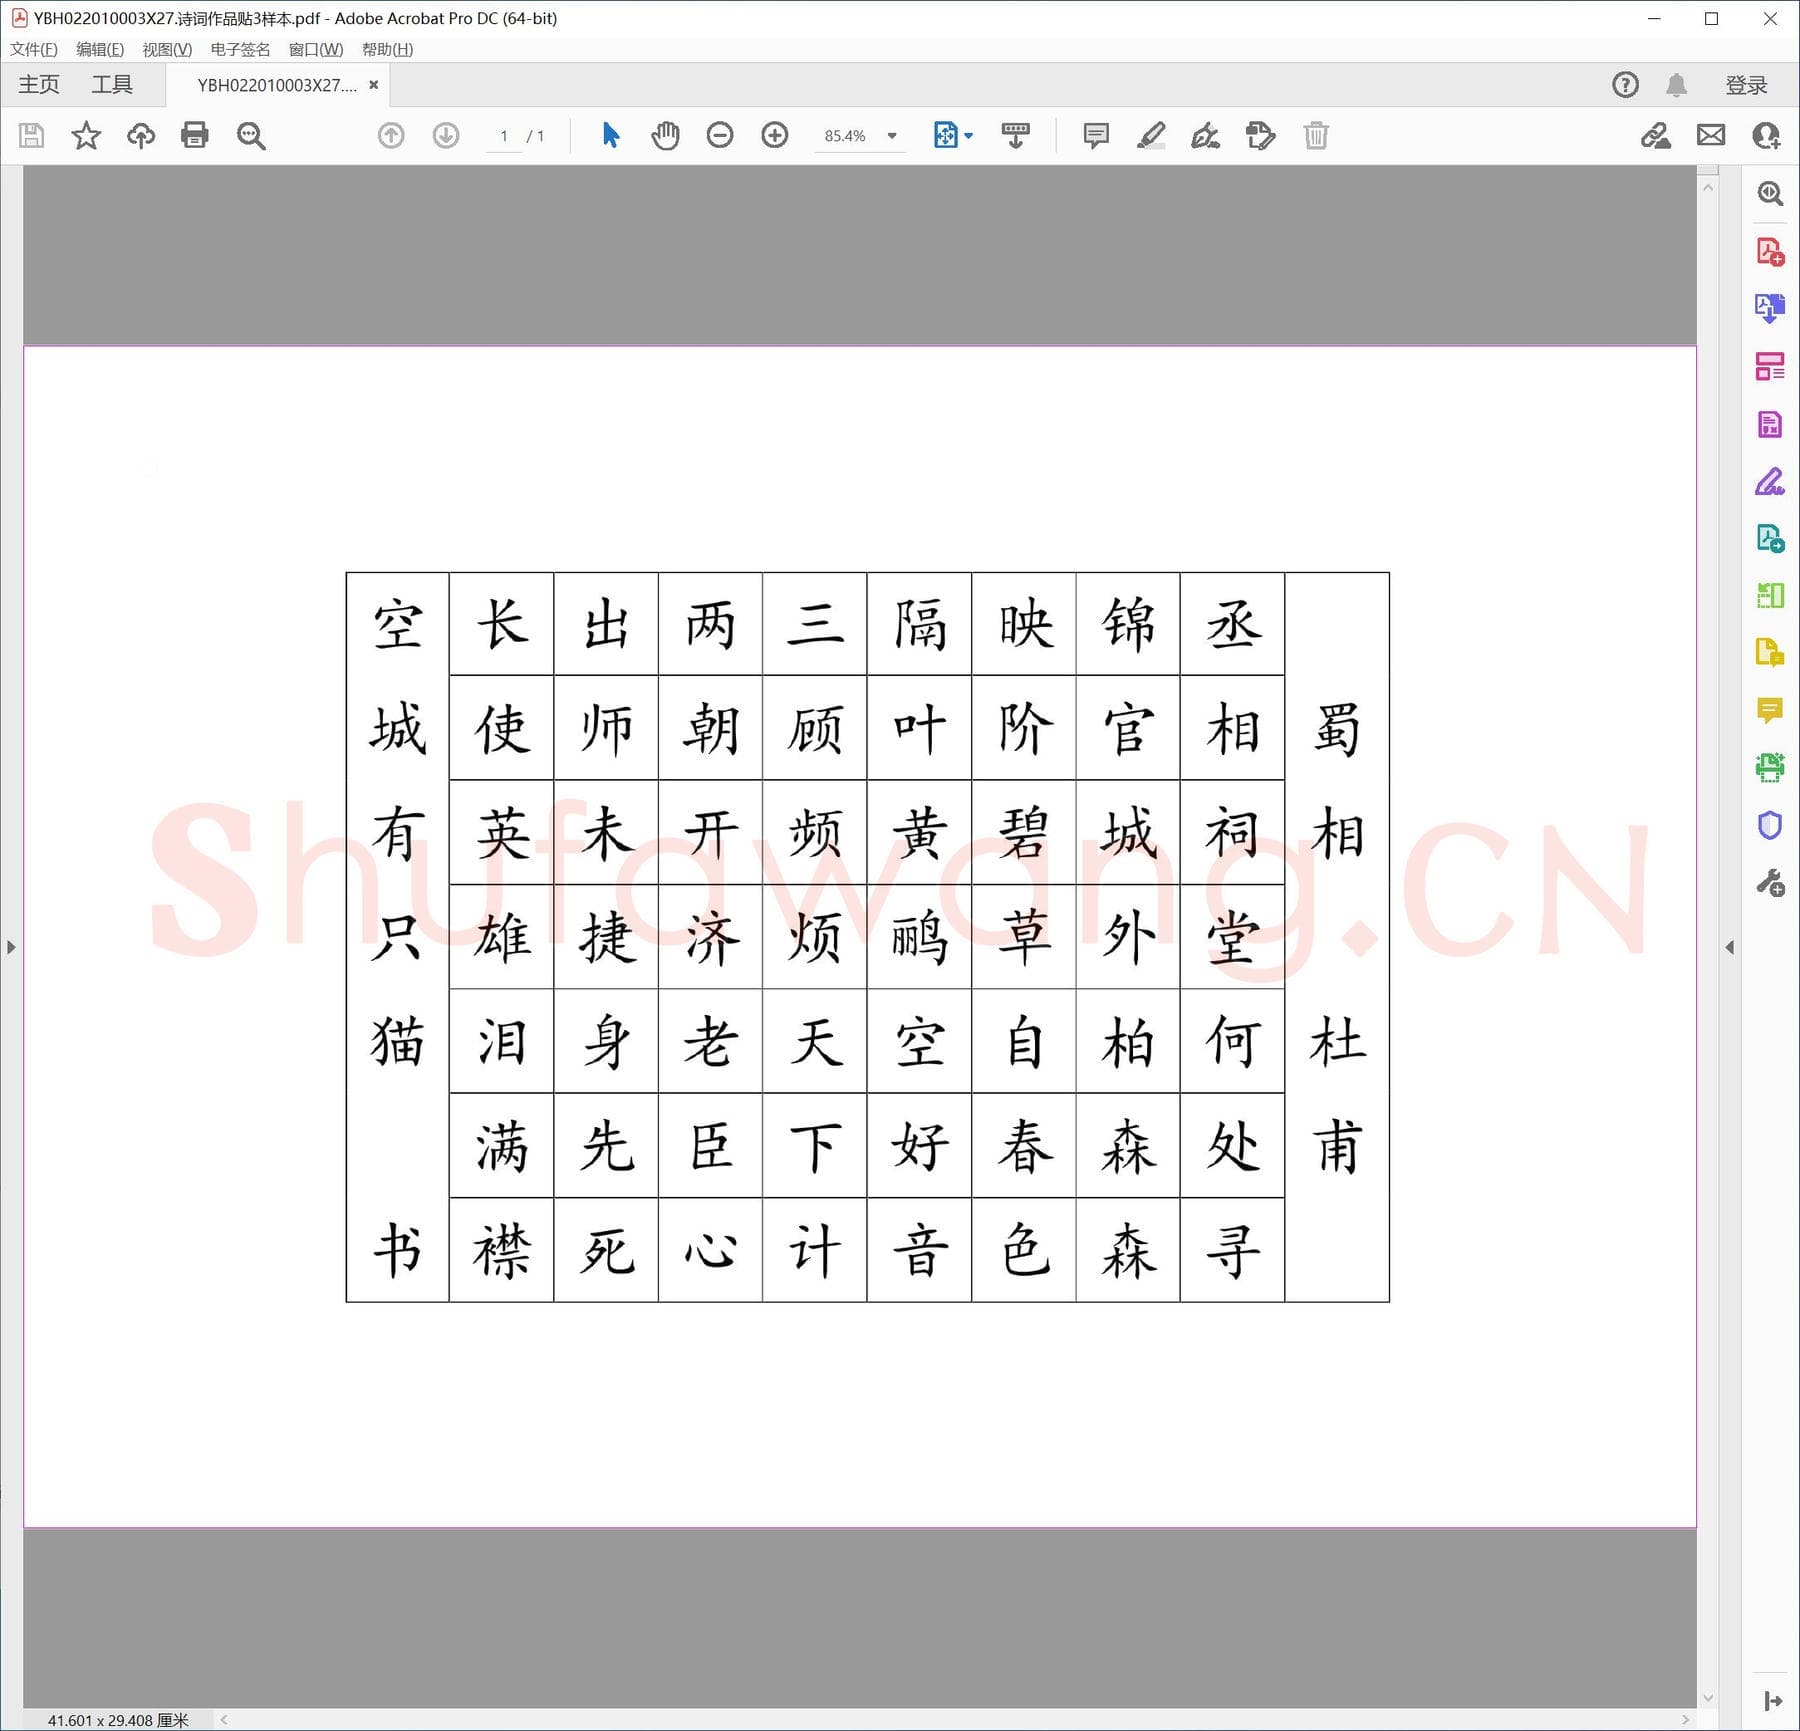Expand the left navigation pane arrow
1800x1731 pixels.
[11, 947]
